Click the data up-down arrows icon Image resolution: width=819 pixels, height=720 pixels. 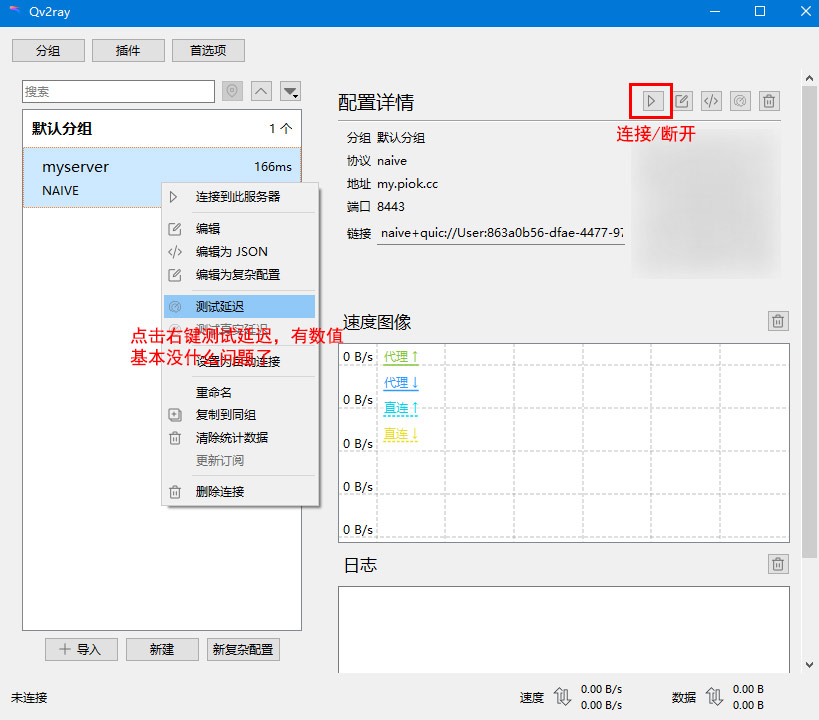point(714,697)
